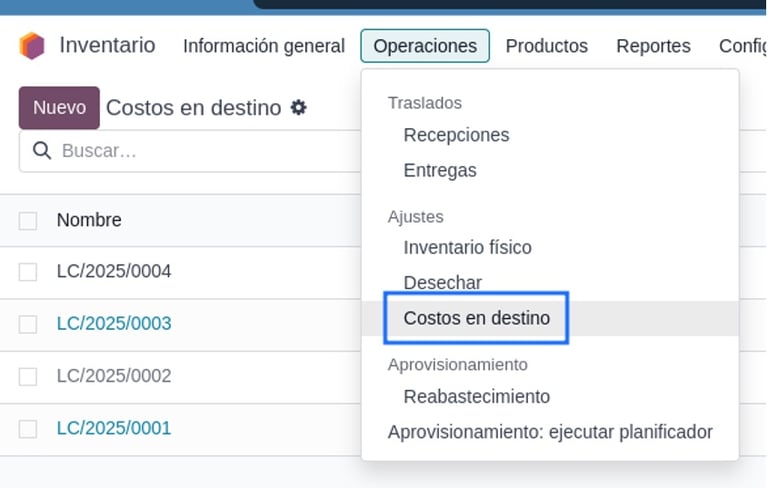The width and height of the screenshot is (768, 488).
Task: Expand the Reportes menu
Action: [x=653, y=46]
